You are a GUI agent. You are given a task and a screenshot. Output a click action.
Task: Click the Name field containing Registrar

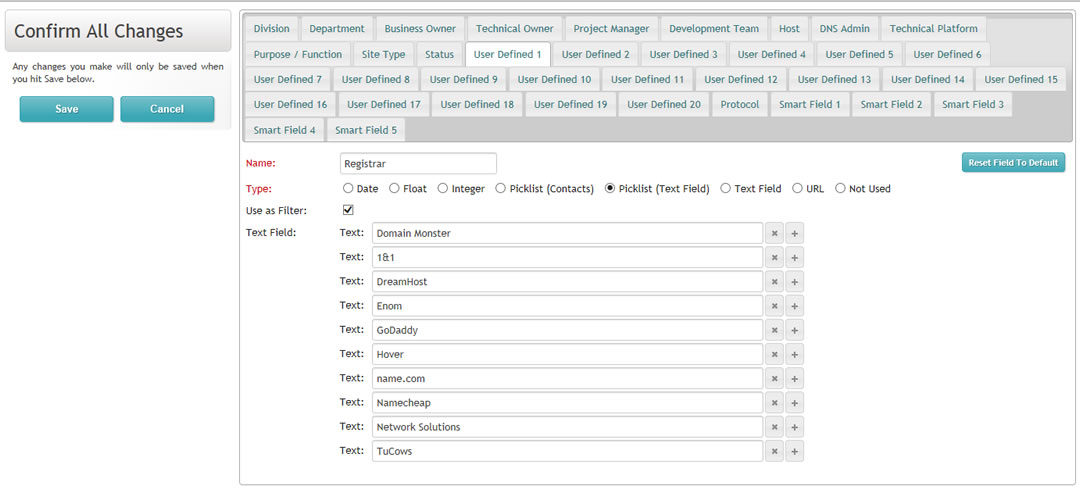418,164
